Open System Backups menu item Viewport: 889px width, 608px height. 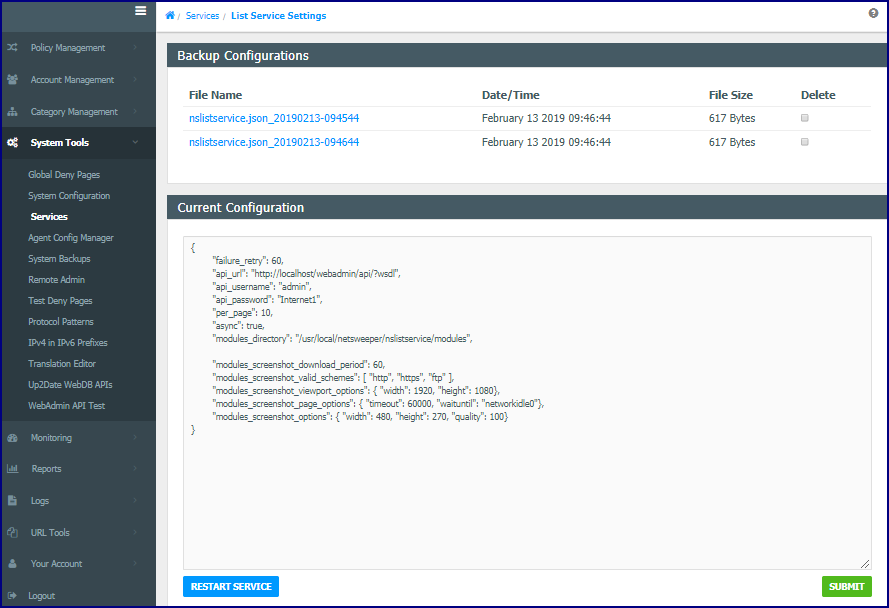tap(59, 259)
